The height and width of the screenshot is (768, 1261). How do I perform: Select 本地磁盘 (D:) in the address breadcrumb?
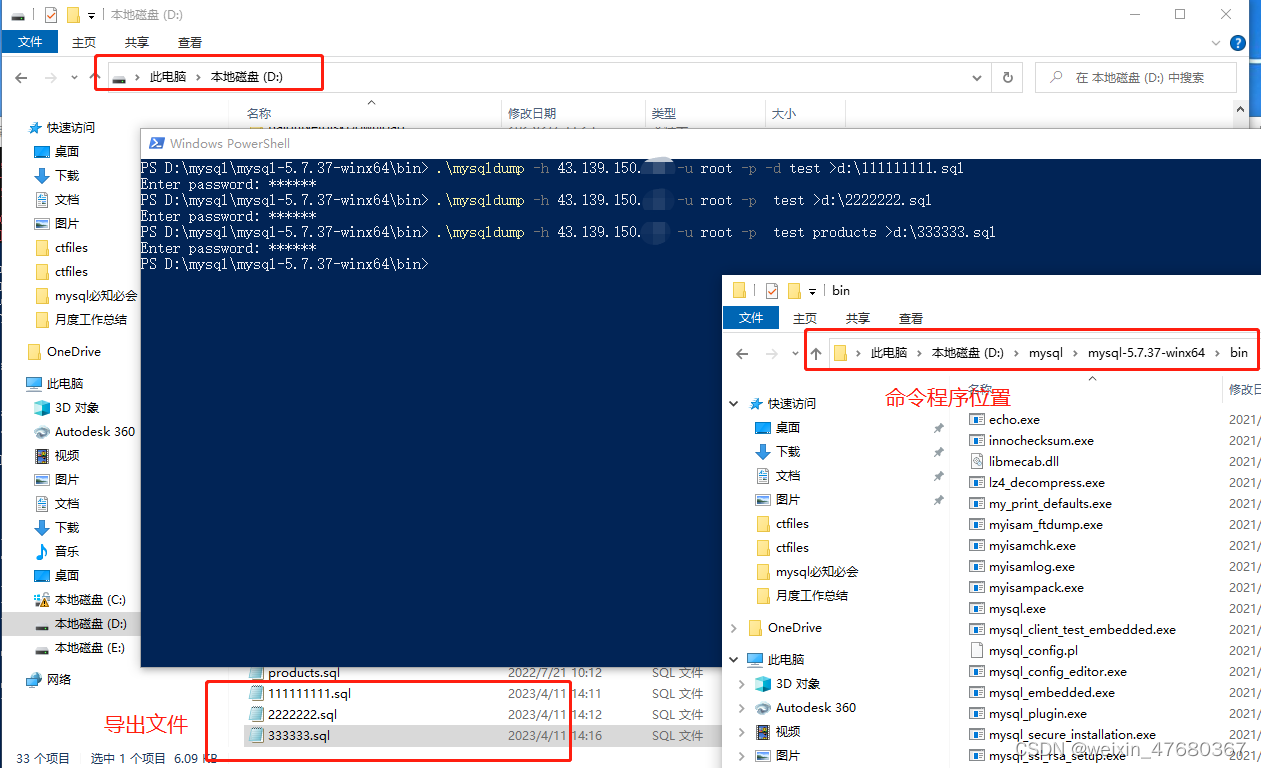click(247, 77)
